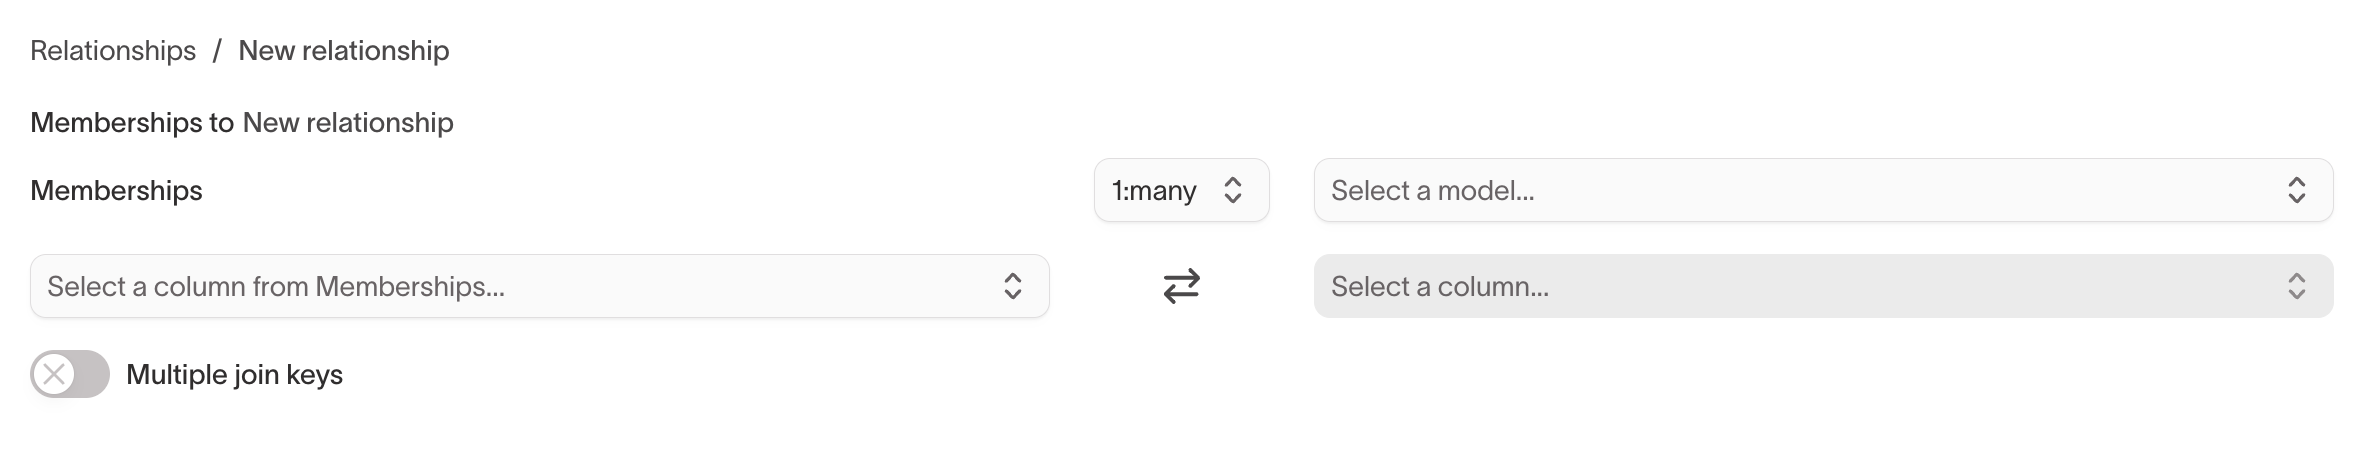Click the Memberships model label
Screen dimensions: 2372x474
coord(116,191)
